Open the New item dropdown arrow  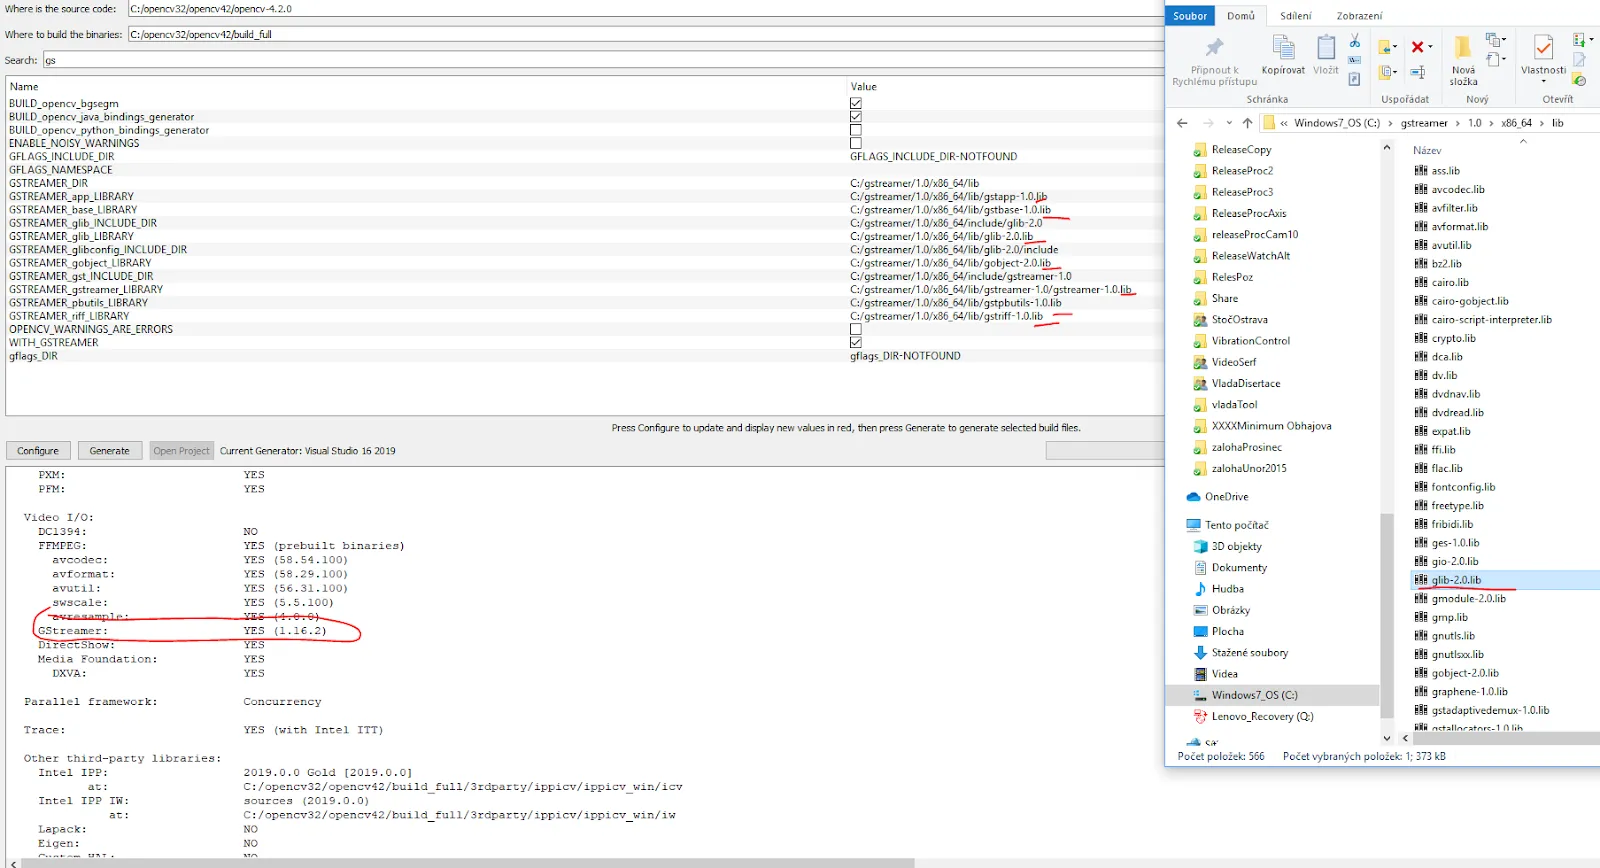1503,40
